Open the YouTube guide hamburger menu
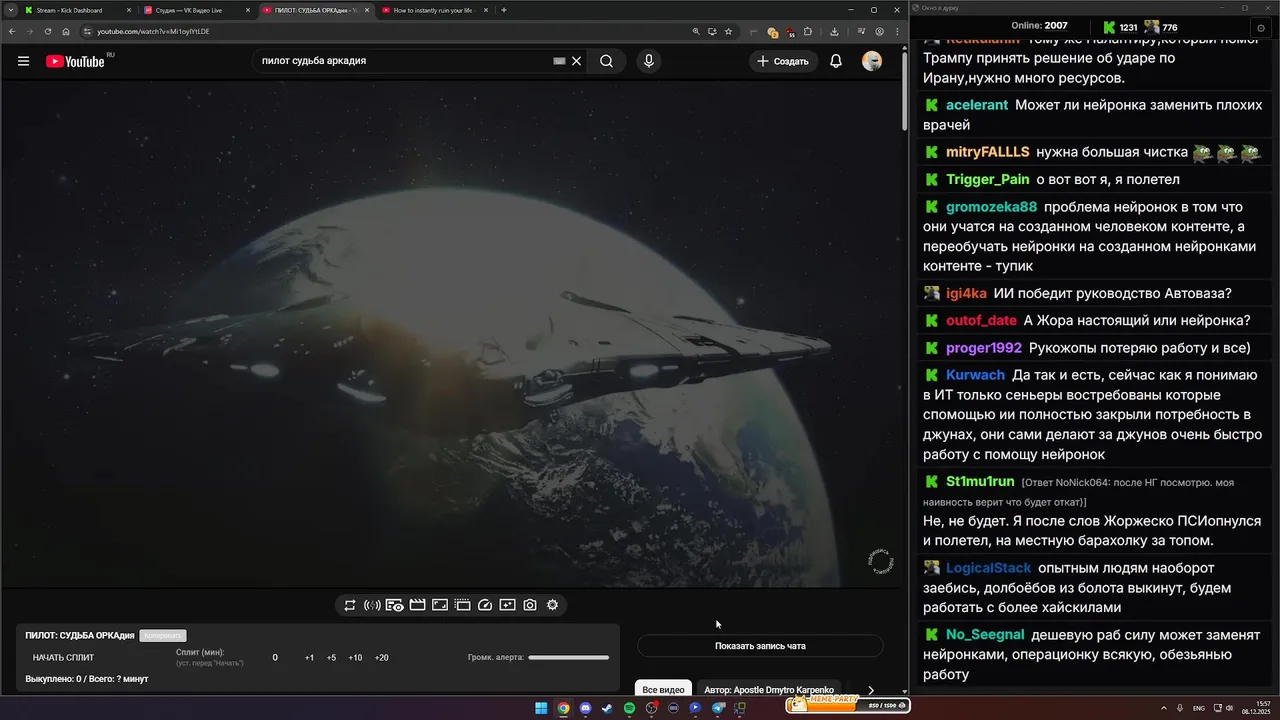1280x720 pixels. [23, 61]
